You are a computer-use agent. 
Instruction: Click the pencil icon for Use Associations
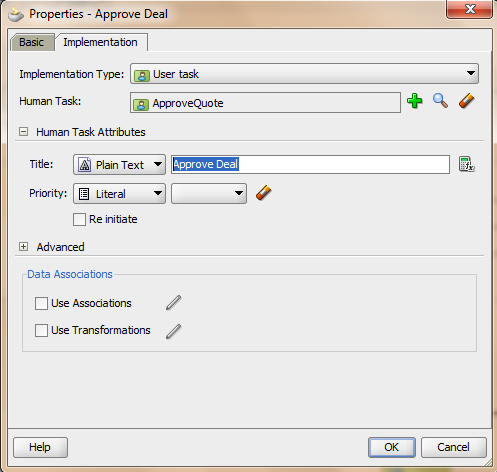174,303
